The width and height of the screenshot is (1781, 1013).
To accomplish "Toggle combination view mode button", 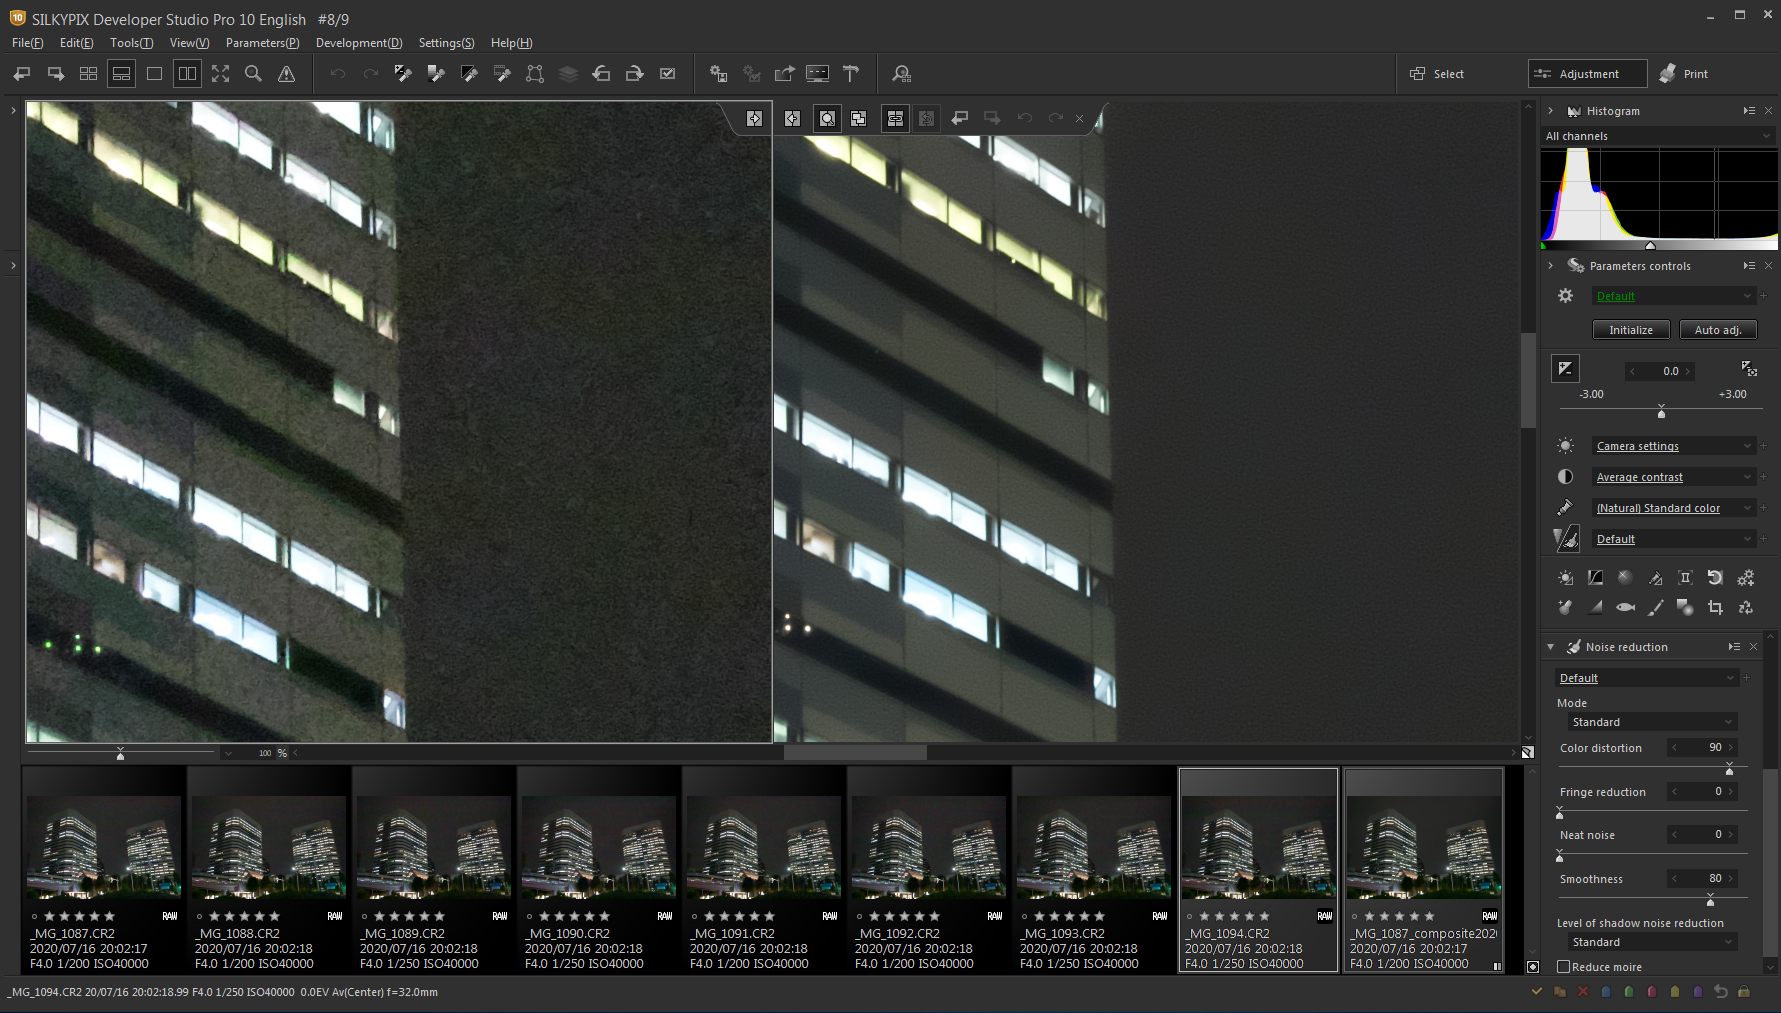I will (x=121, y=74).
